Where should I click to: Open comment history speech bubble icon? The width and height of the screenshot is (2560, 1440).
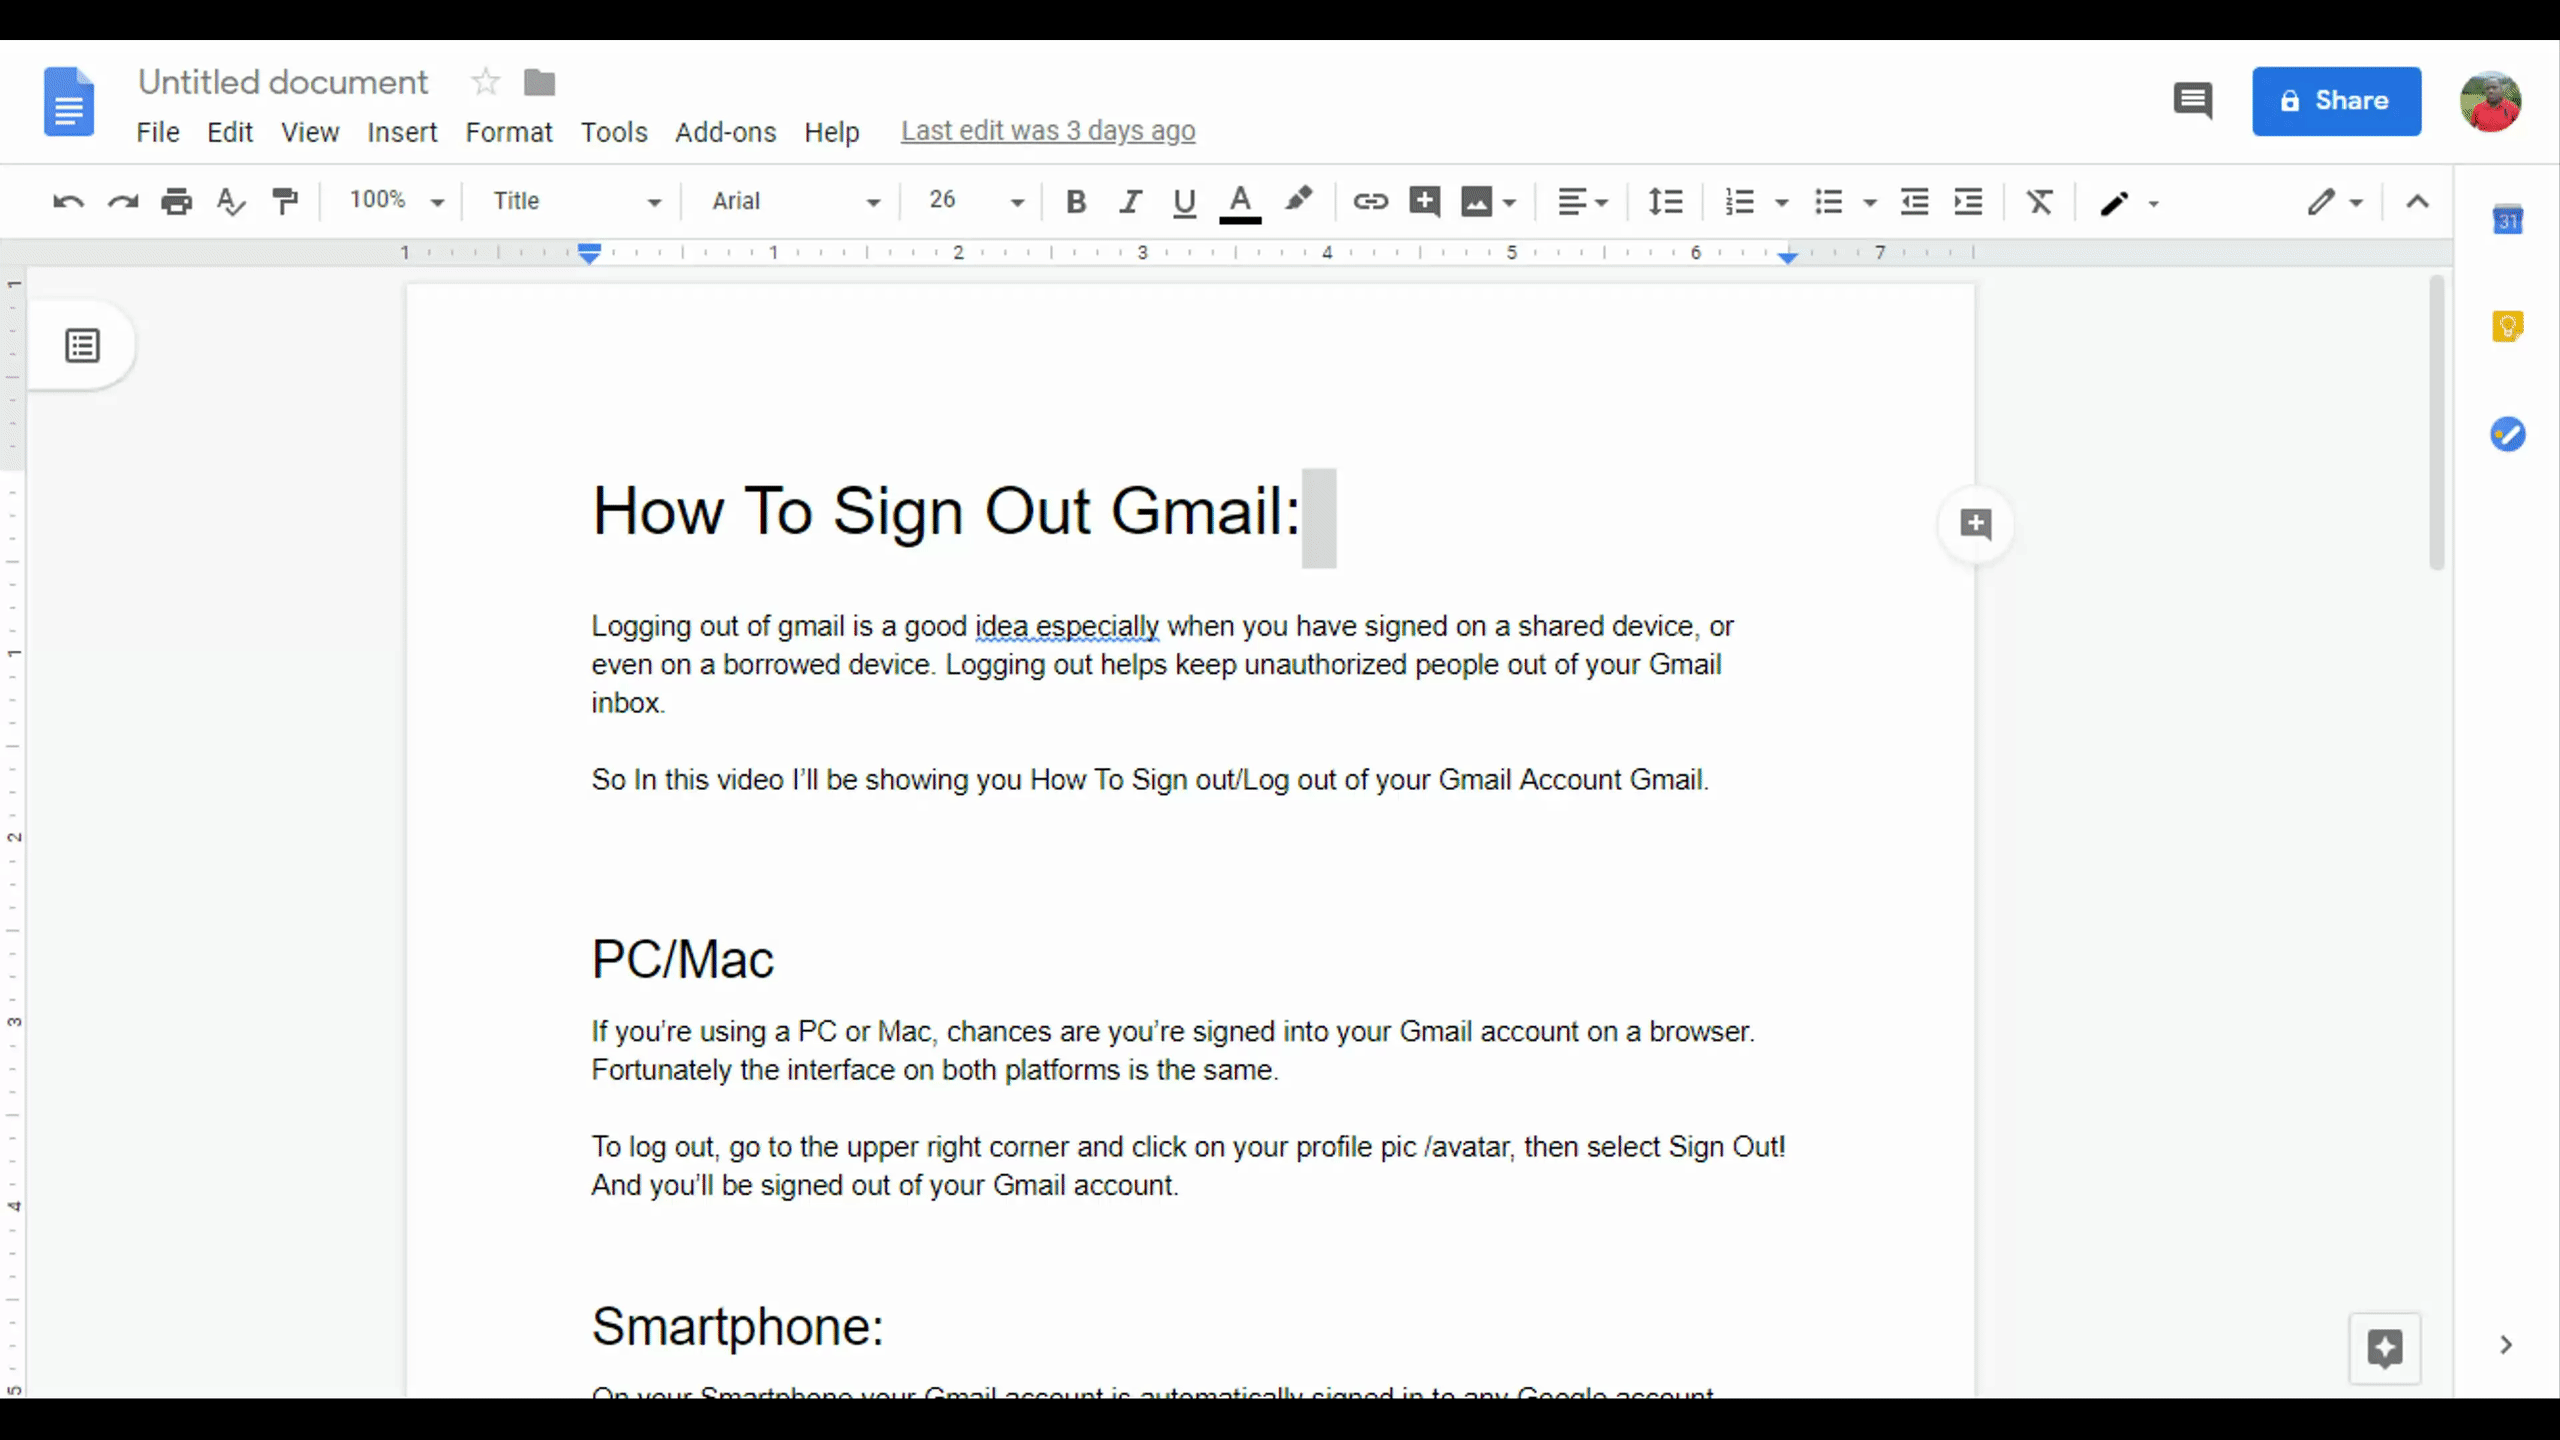coord(2192,100)
